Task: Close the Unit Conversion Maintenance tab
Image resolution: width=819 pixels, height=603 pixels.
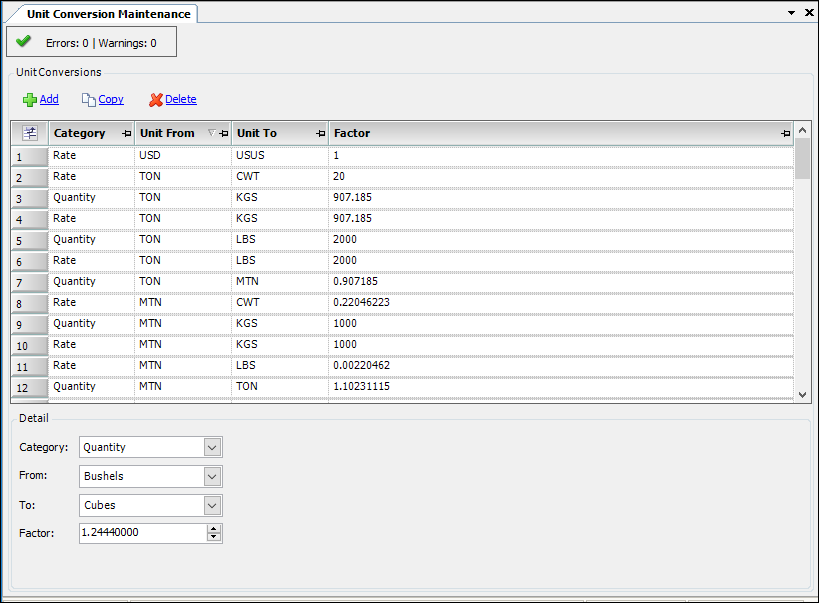Action: (809, 13)
